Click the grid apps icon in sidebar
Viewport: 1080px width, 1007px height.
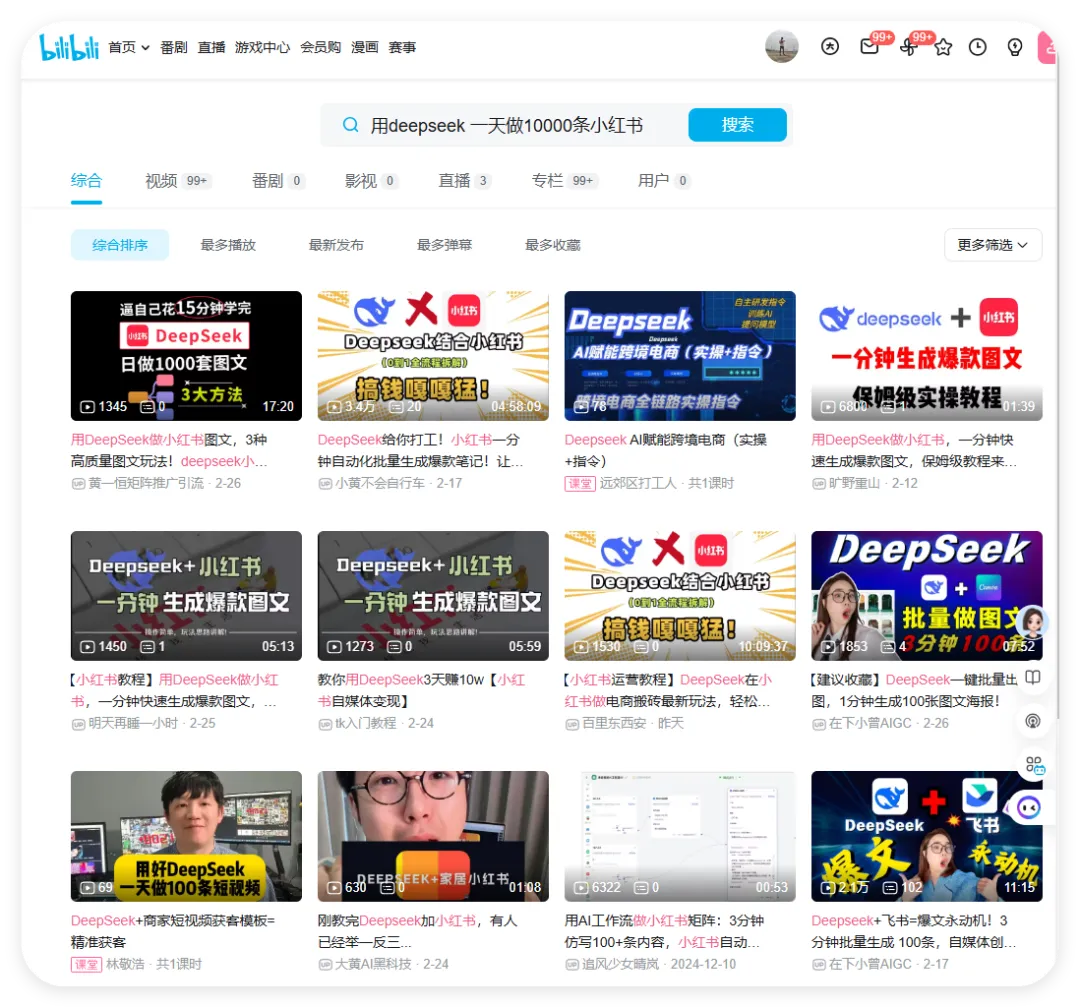(x=1035, y=765)
